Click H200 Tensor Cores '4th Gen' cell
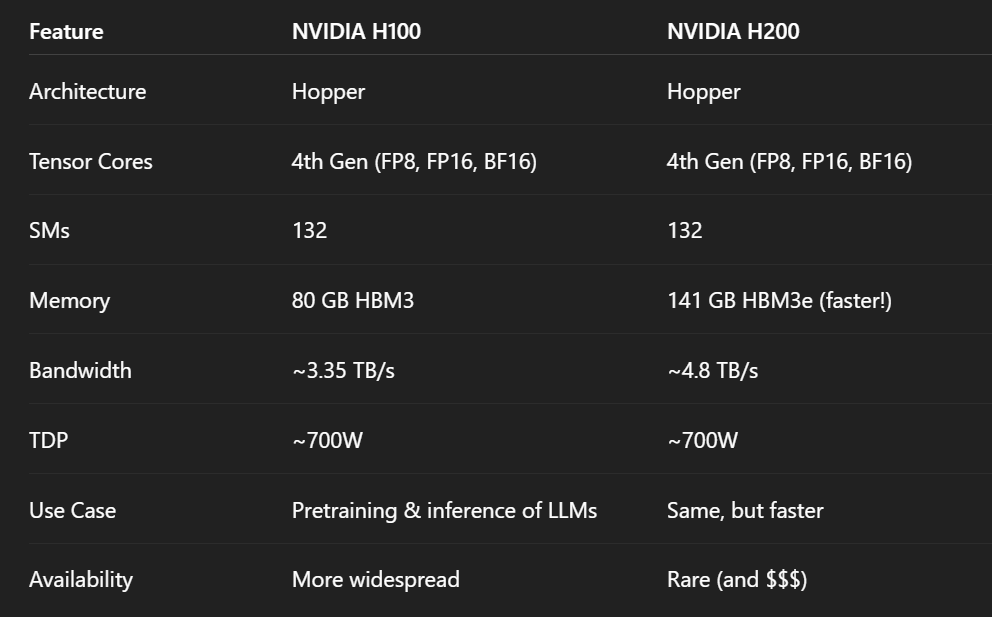The width and height of the screenshot is (992, 617). (x=790, y=161)
